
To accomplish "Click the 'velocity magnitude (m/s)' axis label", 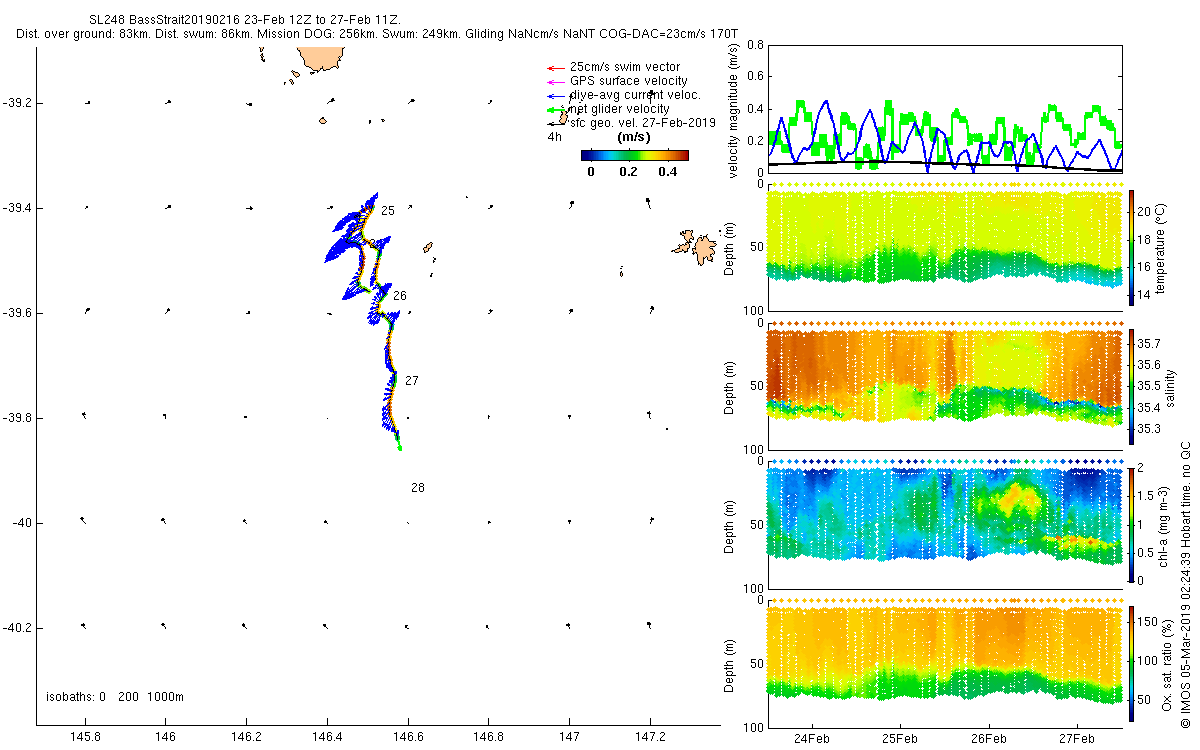I will coord(735,109).
